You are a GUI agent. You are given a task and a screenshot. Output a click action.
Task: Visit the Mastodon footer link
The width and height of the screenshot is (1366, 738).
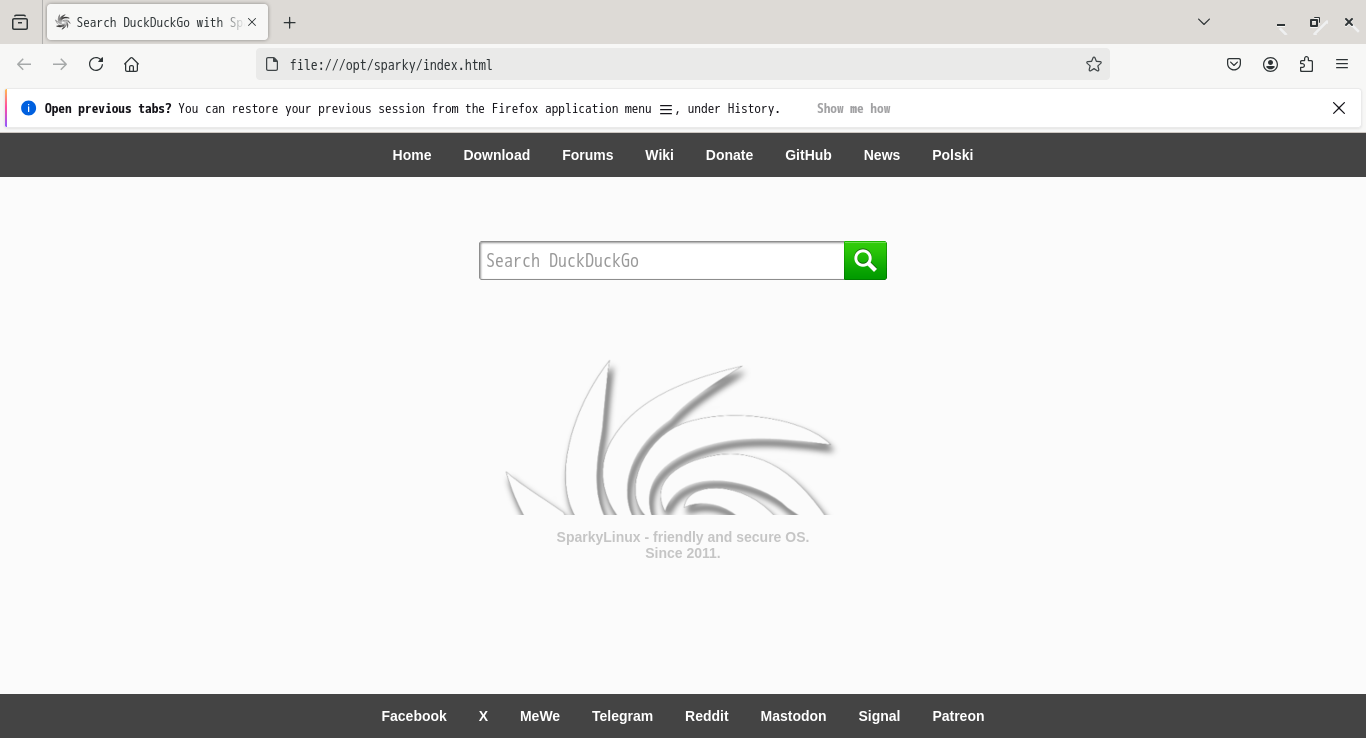point(793,716)
